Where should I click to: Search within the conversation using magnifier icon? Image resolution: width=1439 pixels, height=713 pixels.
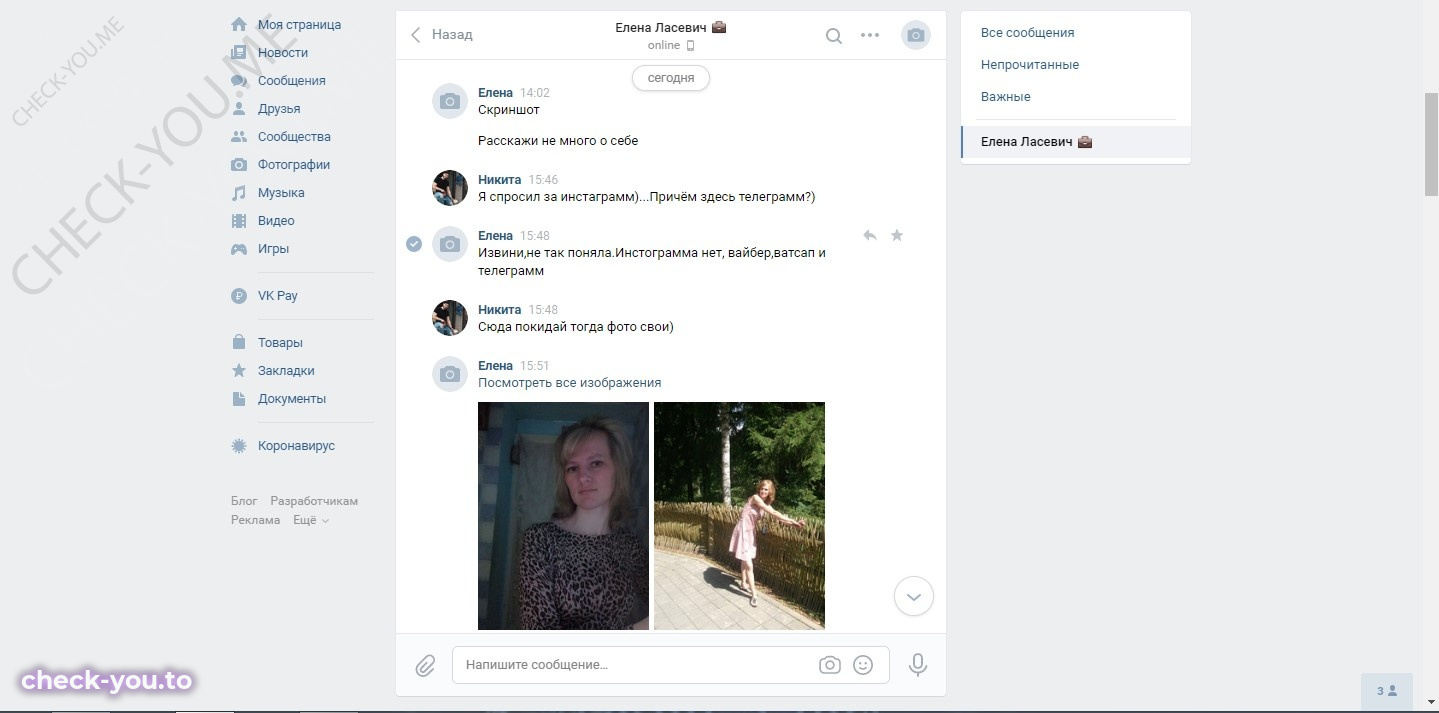coord(833,35)
